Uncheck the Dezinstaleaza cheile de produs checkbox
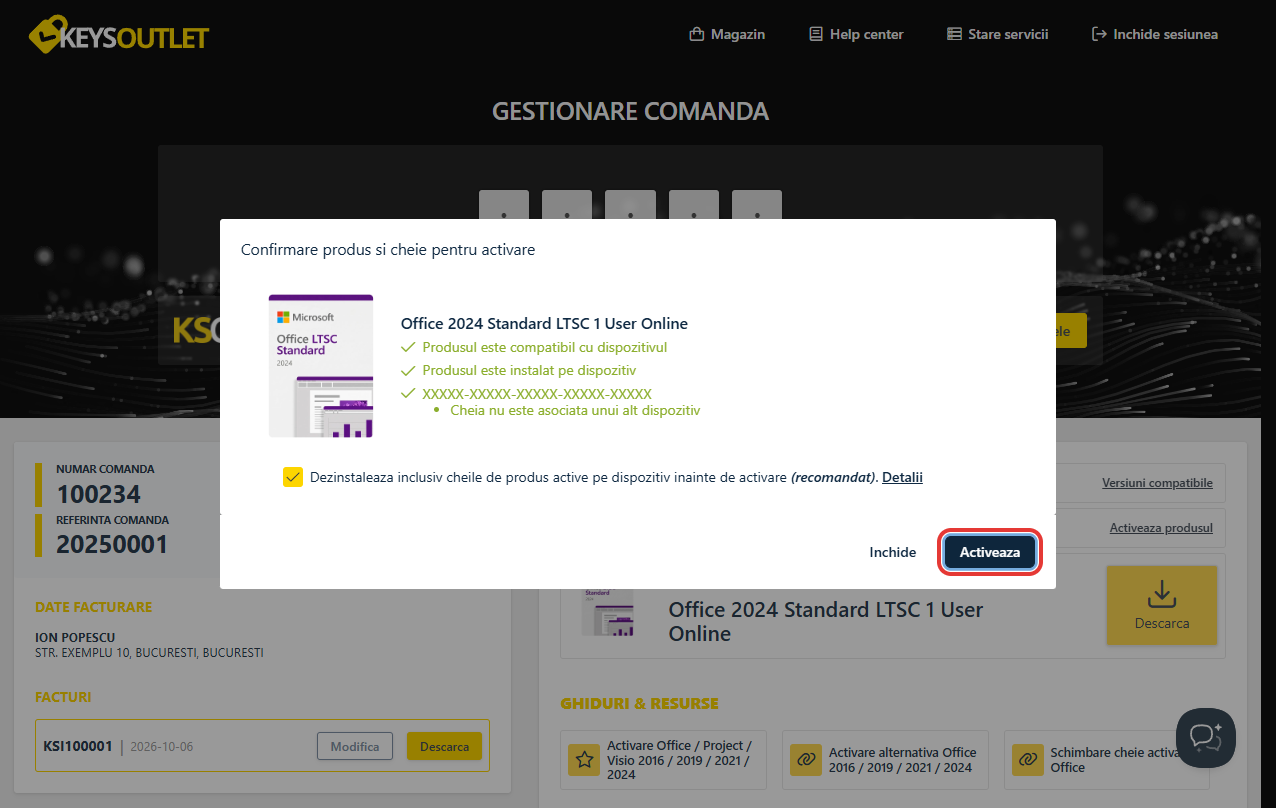 click(293, 477)
